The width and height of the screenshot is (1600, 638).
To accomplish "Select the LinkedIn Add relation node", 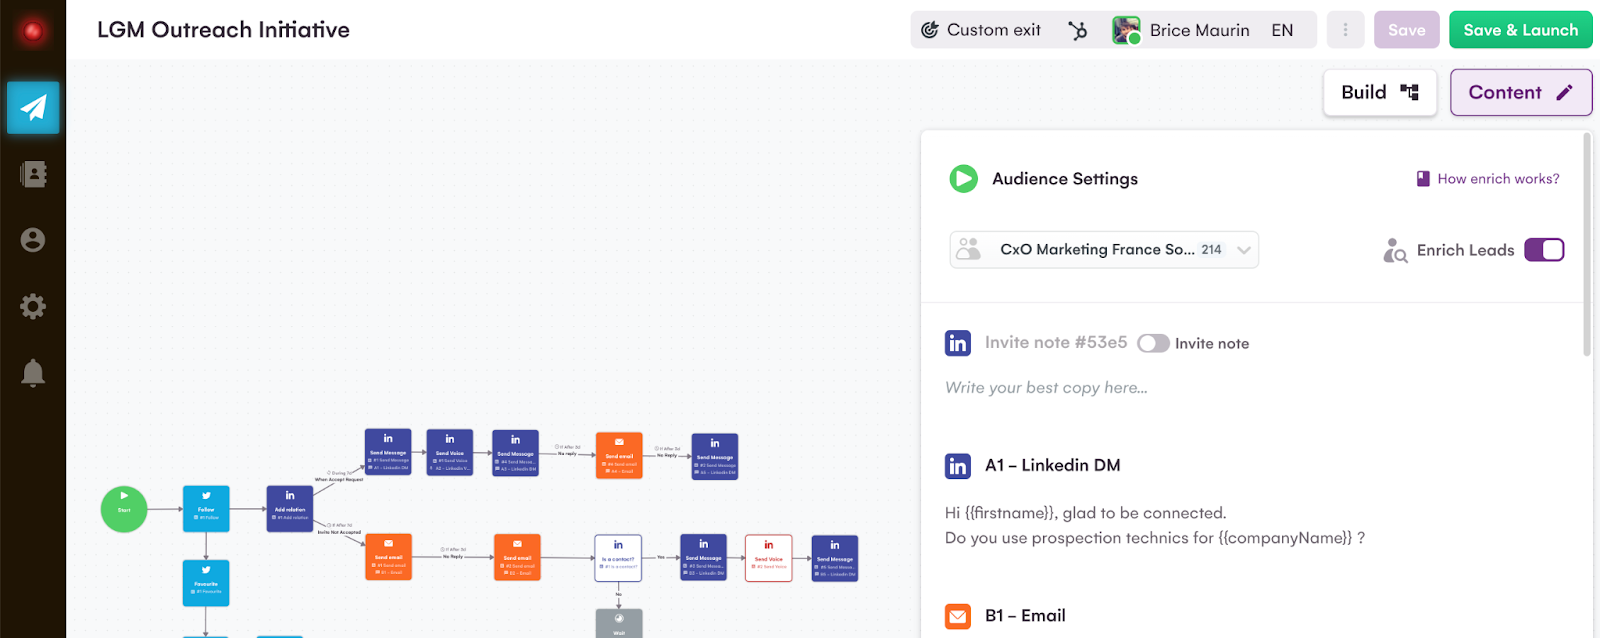I will tap(290, 508).
